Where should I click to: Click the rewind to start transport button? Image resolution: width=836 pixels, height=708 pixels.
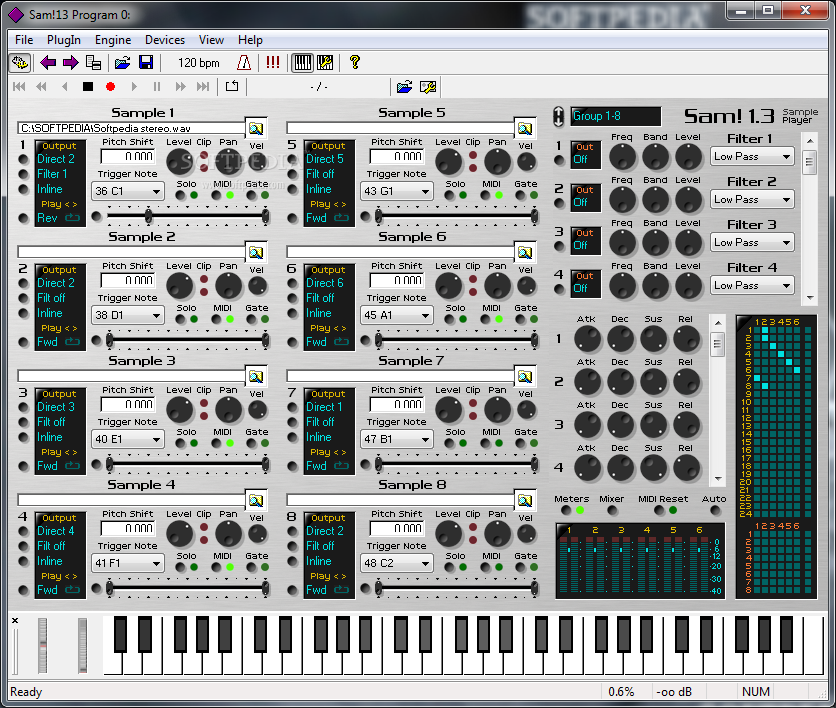(19, 86)
